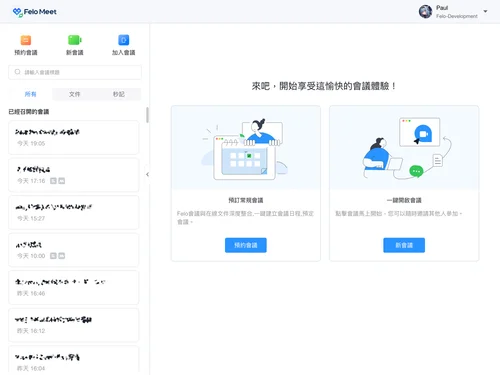Open the meeting from 昨天 16:04

[74, 360]
